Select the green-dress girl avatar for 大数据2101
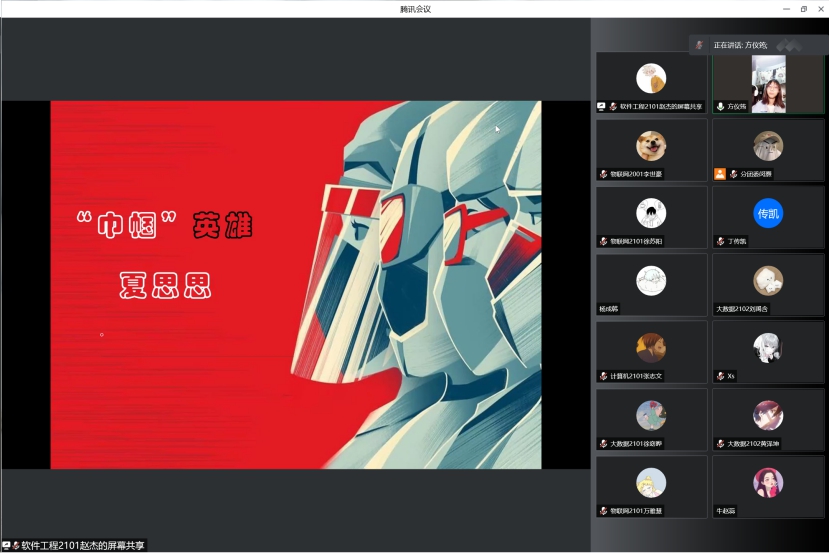This screenshot has height=553, width=830. [x=651, y=415]
